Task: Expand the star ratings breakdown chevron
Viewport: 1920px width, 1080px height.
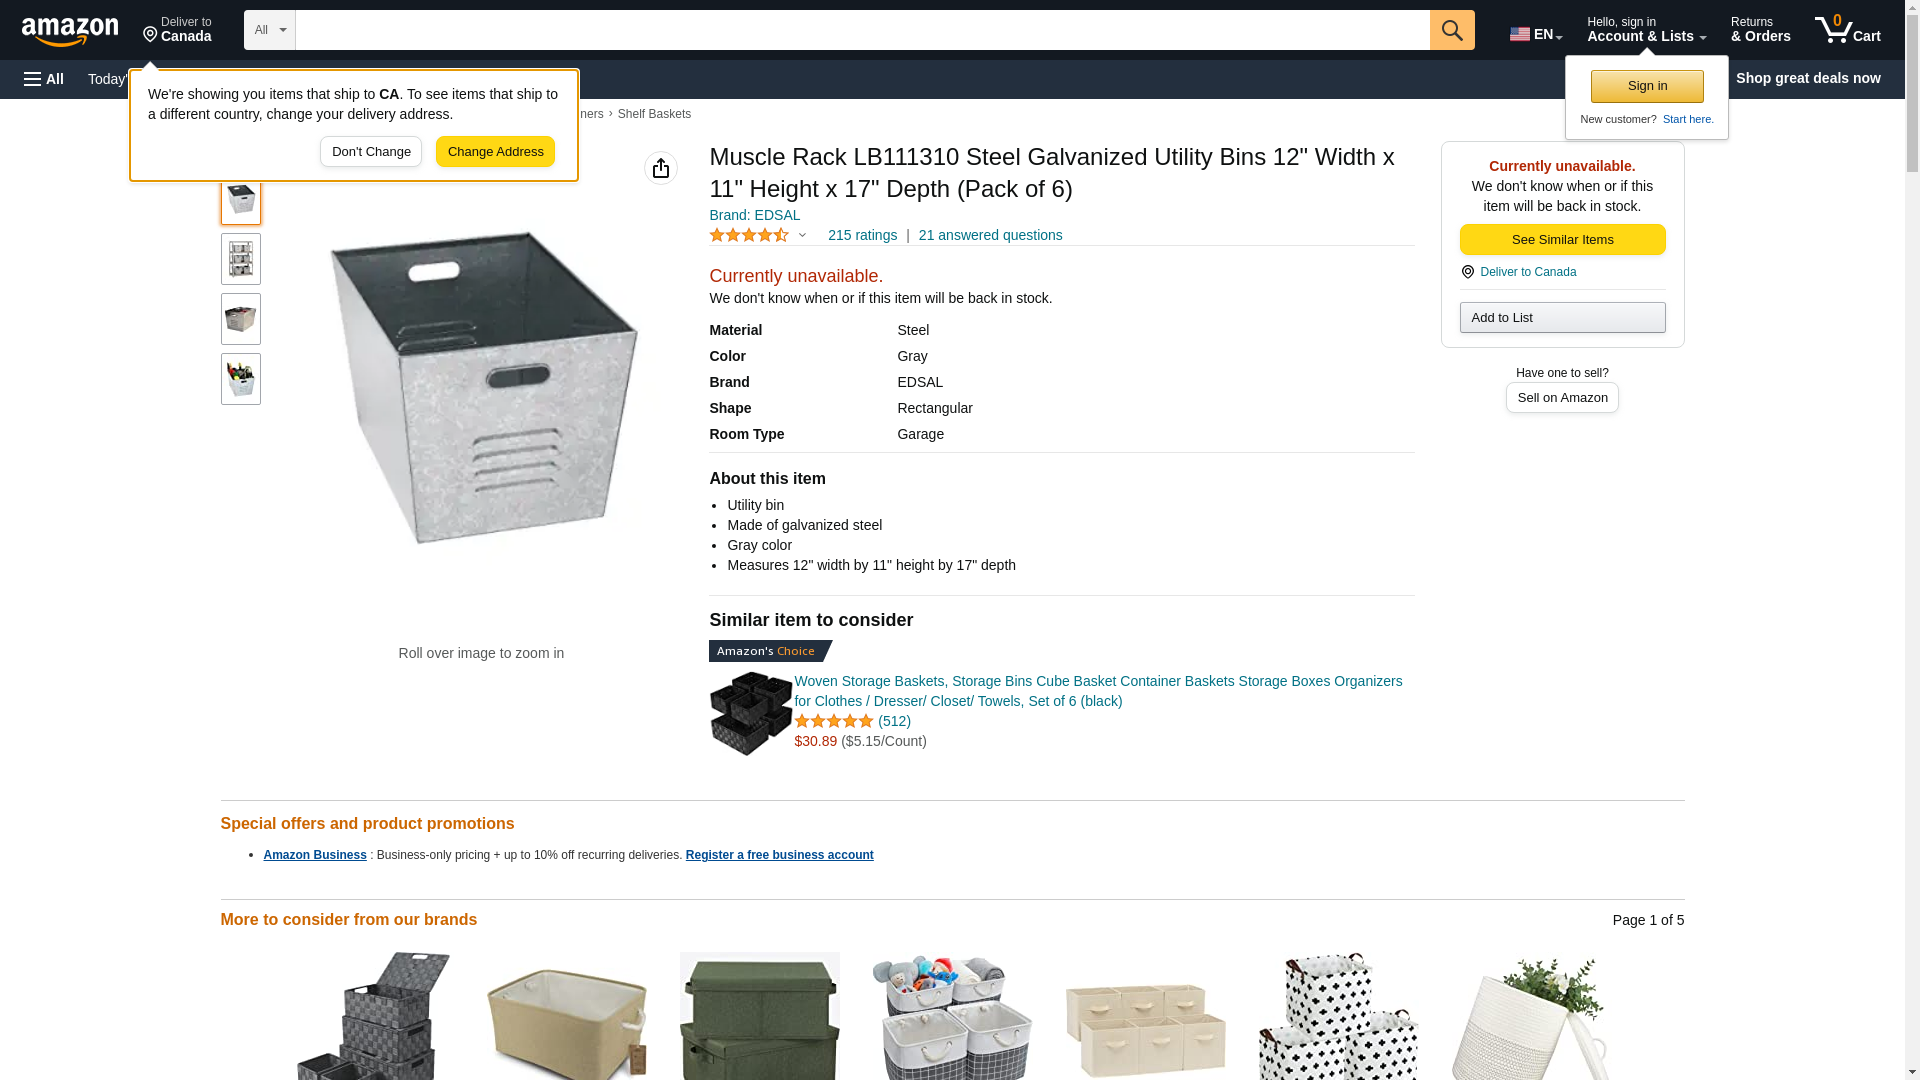Action: [x=802, y=235]
